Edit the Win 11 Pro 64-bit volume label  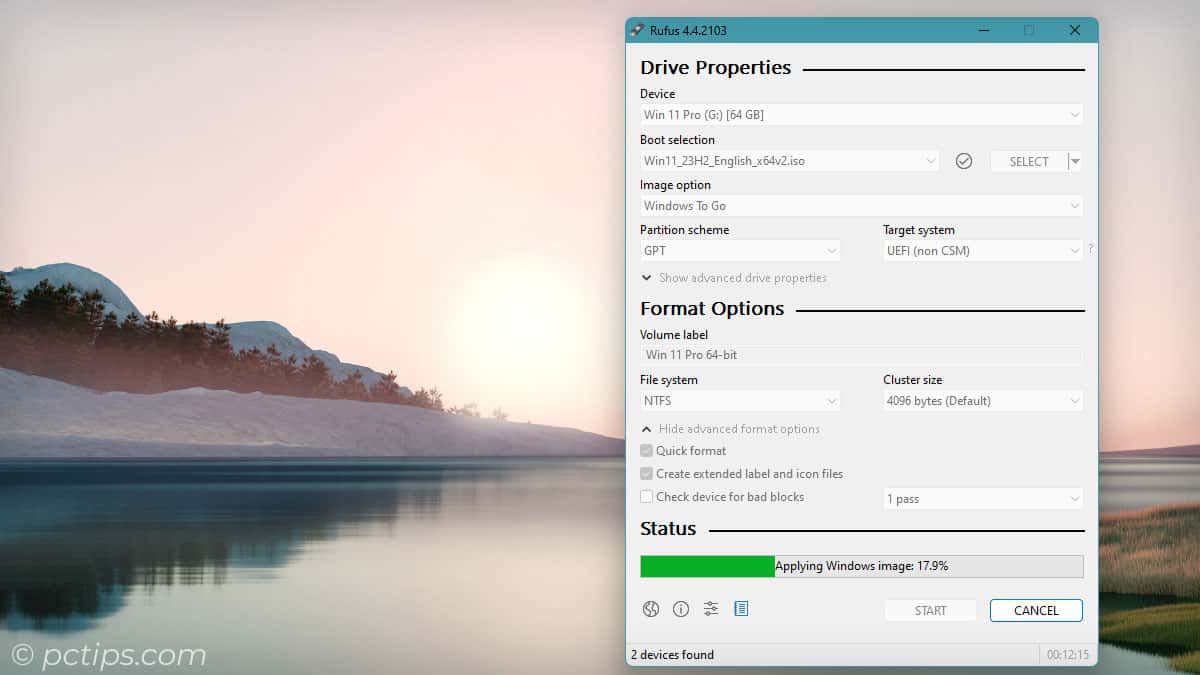coord(862,355)
